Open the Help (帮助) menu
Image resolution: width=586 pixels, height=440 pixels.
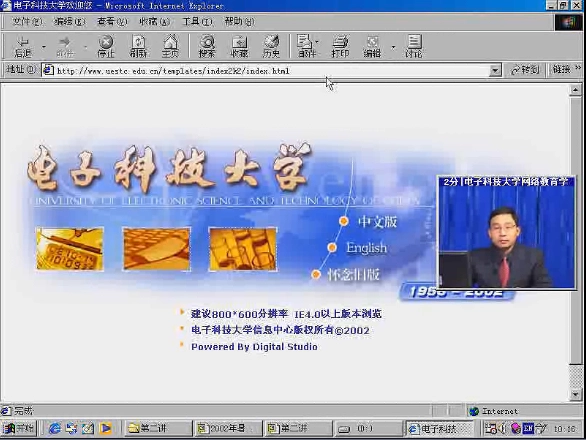239,22
